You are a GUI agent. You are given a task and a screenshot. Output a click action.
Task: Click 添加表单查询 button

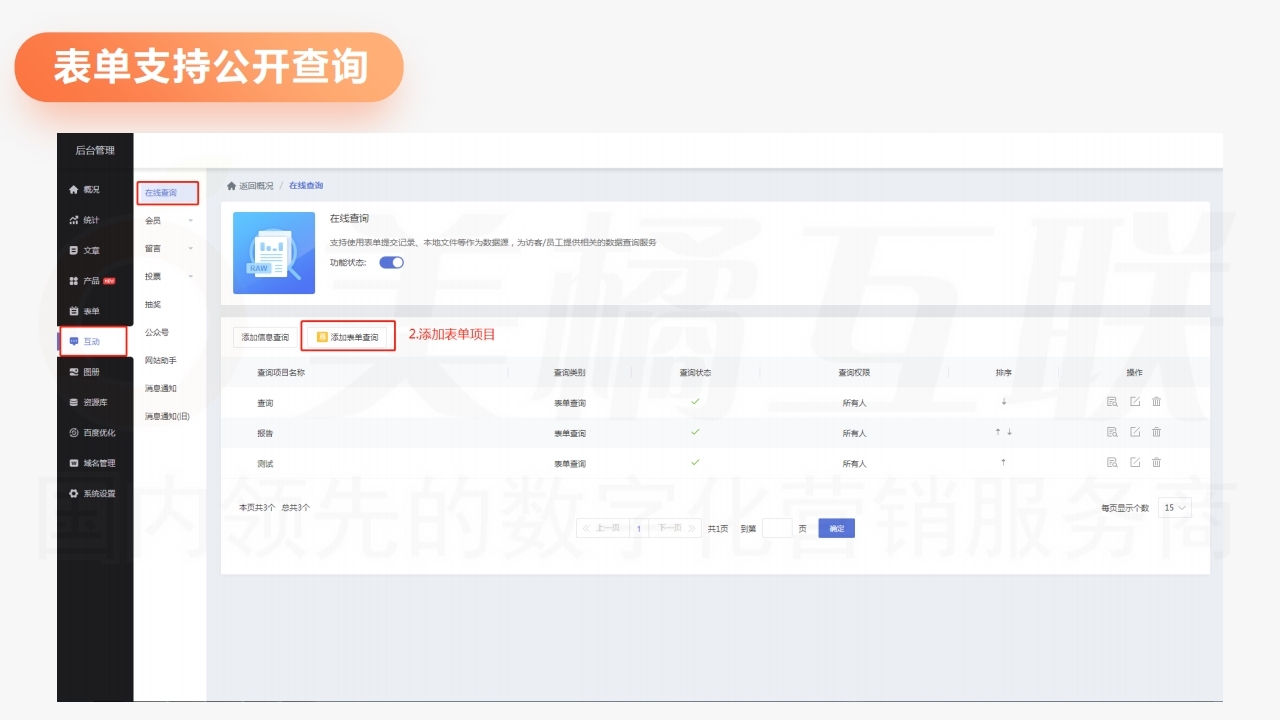pyautogui.click(x=348, y=337)
